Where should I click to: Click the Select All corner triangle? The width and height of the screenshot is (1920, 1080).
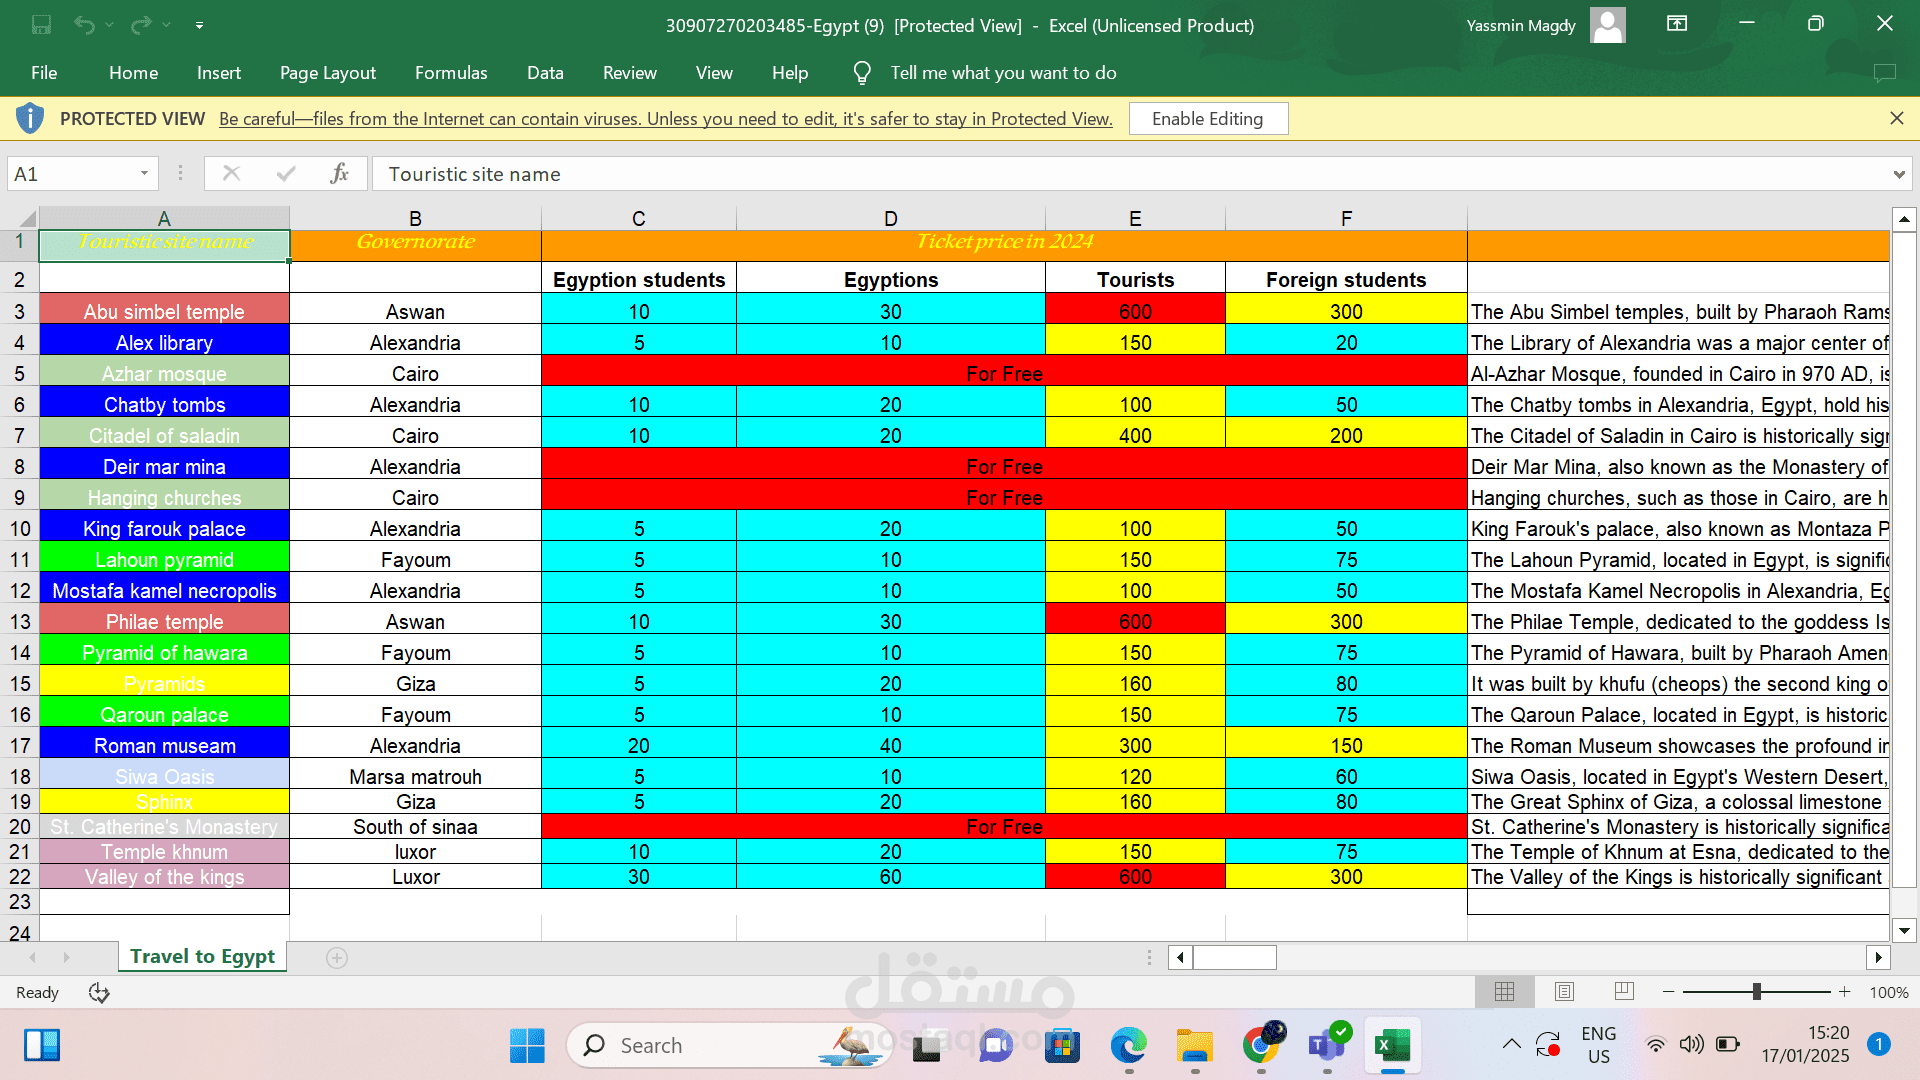pos(27,218)
